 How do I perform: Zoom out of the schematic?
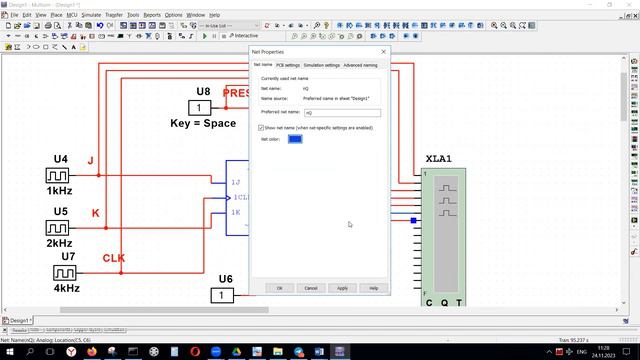[x=503, y=25]
